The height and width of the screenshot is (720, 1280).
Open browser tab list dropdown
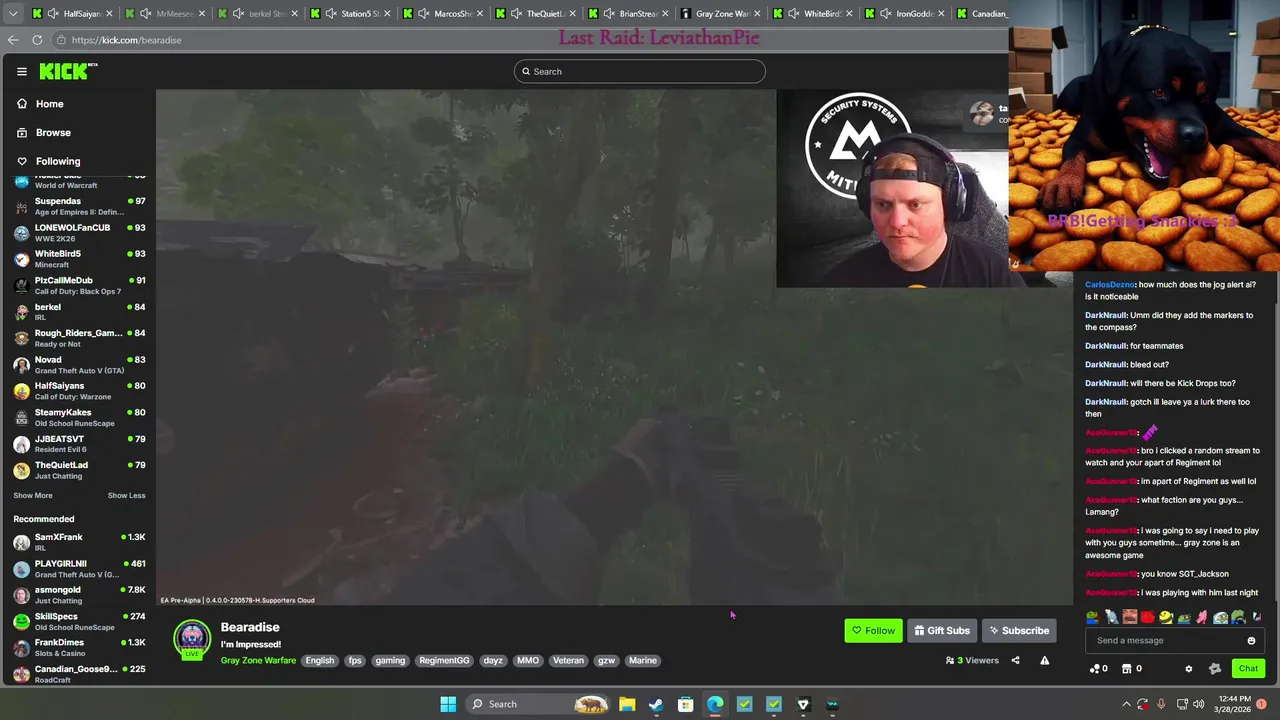(x=12, y=14)
